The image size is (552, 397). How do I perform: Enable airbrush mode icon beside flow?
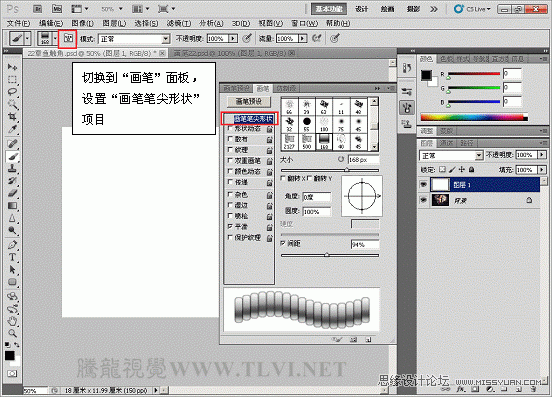[x=316, y=38]
